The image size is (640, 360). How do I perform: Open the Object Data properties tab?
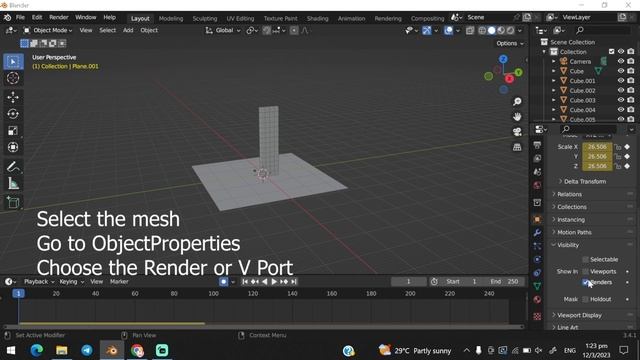tap(537, 286)
